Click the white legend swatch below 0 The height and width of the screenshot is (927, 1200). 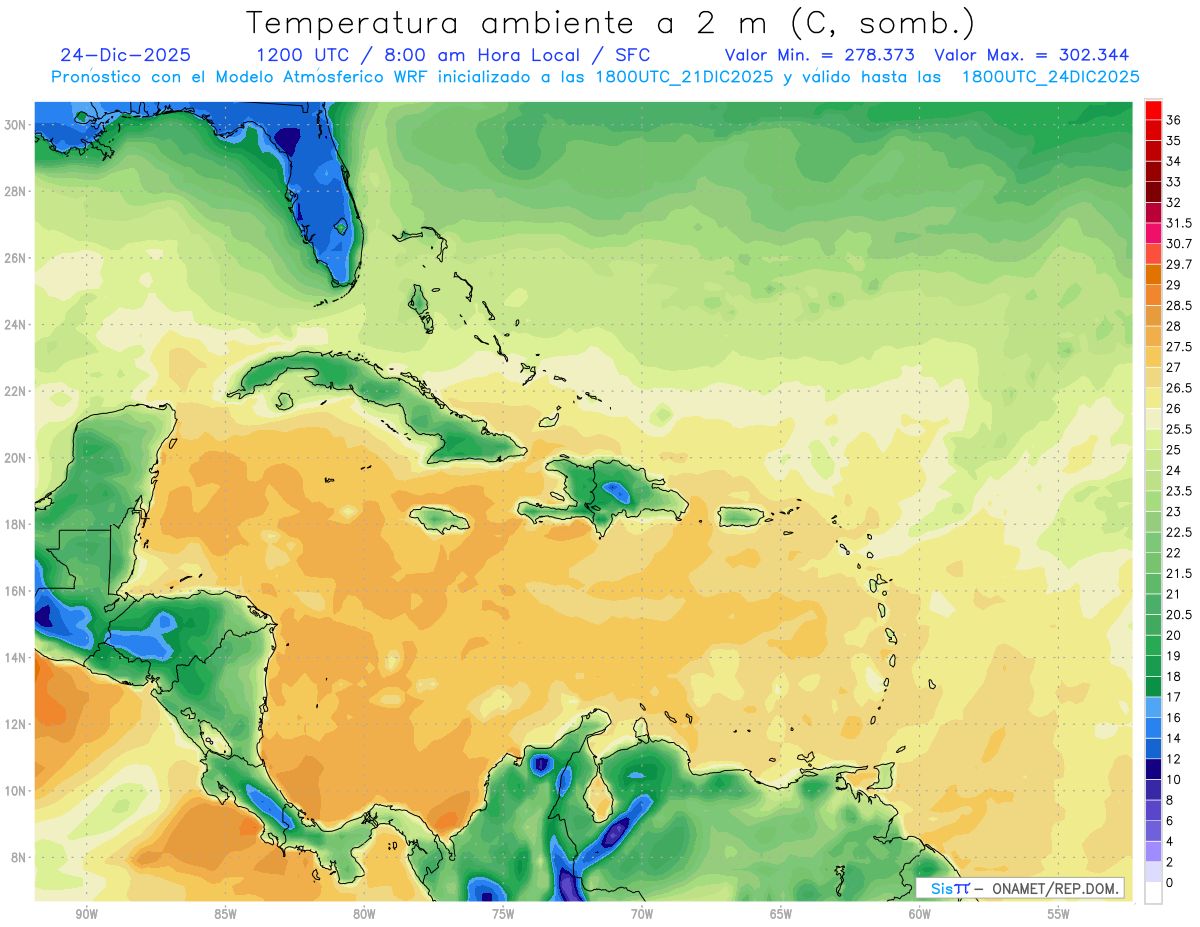pos(1153,894)
